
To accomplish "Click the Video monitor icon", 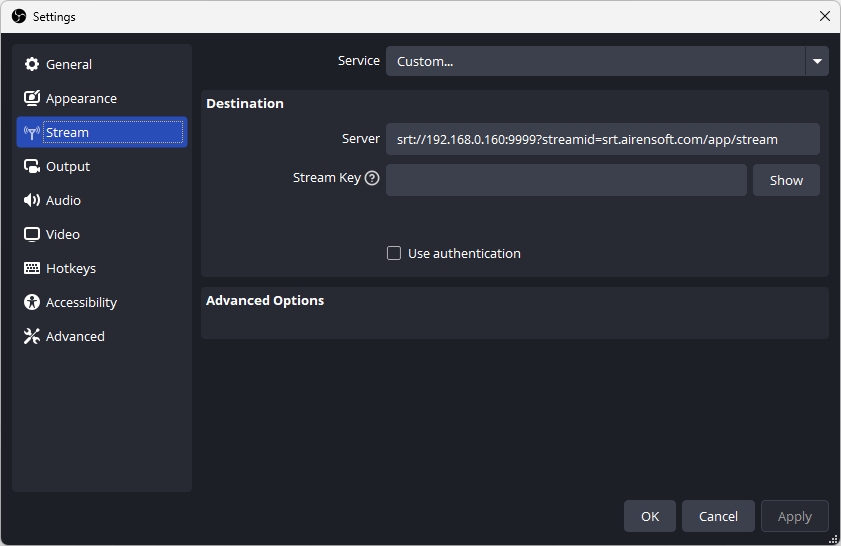I will pyautogui.click(x=32, y=234).
